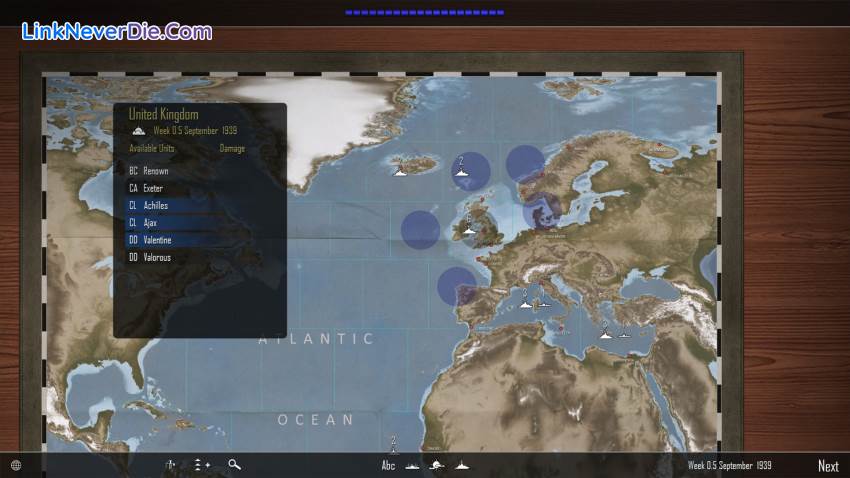Select light cruiser Achilles in the list
Viewport: 850px width, 478px height.
click(155, 205)
